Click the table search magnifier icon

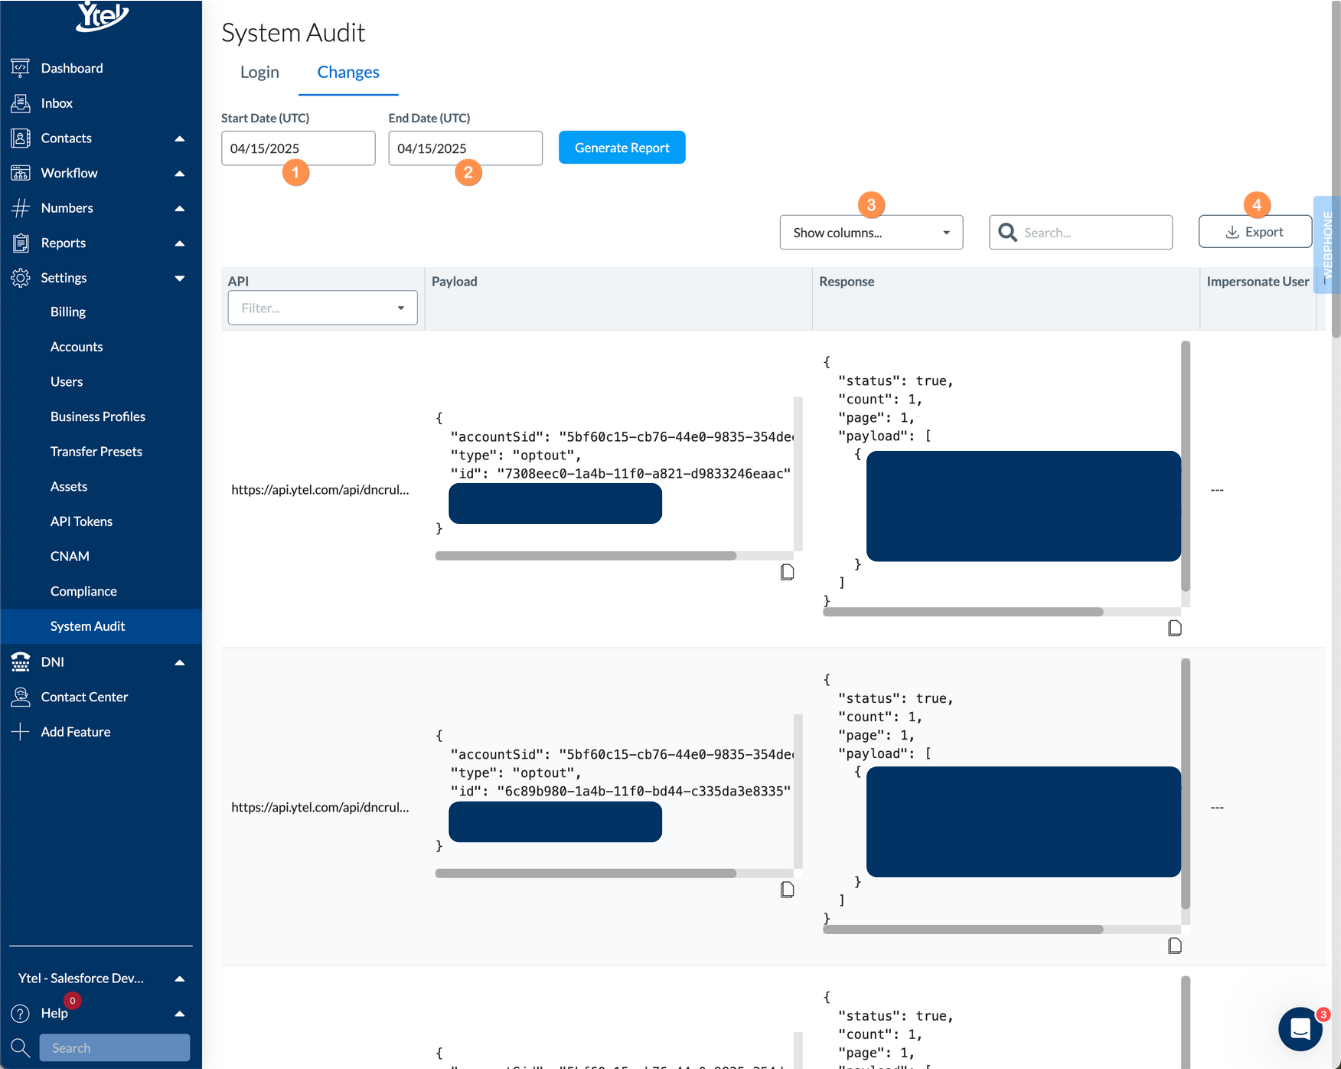[1007, 232]
